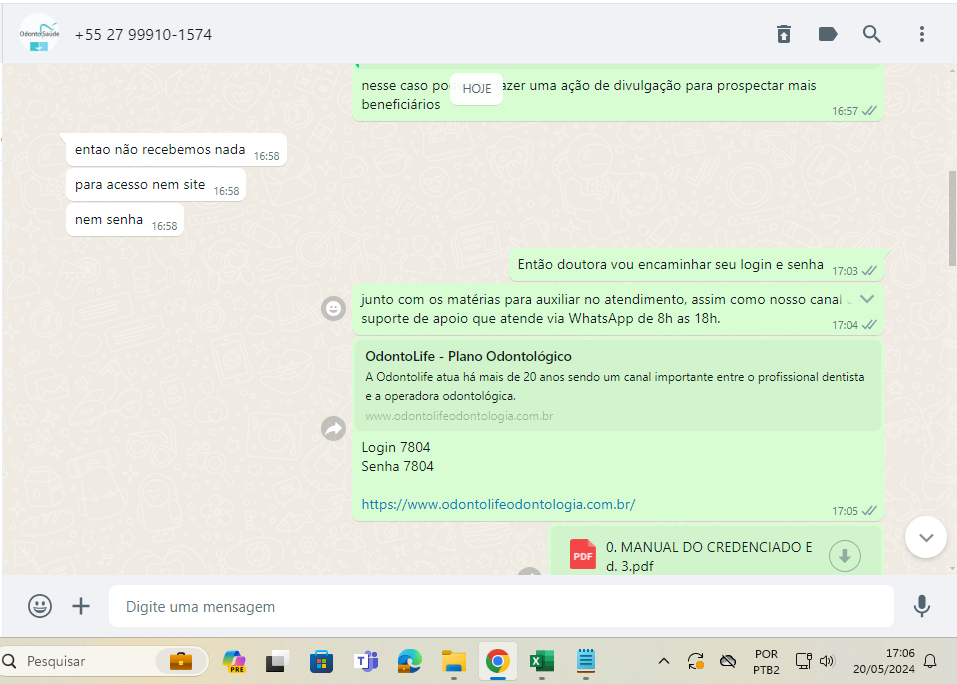Viewport: 957px width, 684px height.
Task: Forward the OdontoLife link message
Action: (333, 428)
